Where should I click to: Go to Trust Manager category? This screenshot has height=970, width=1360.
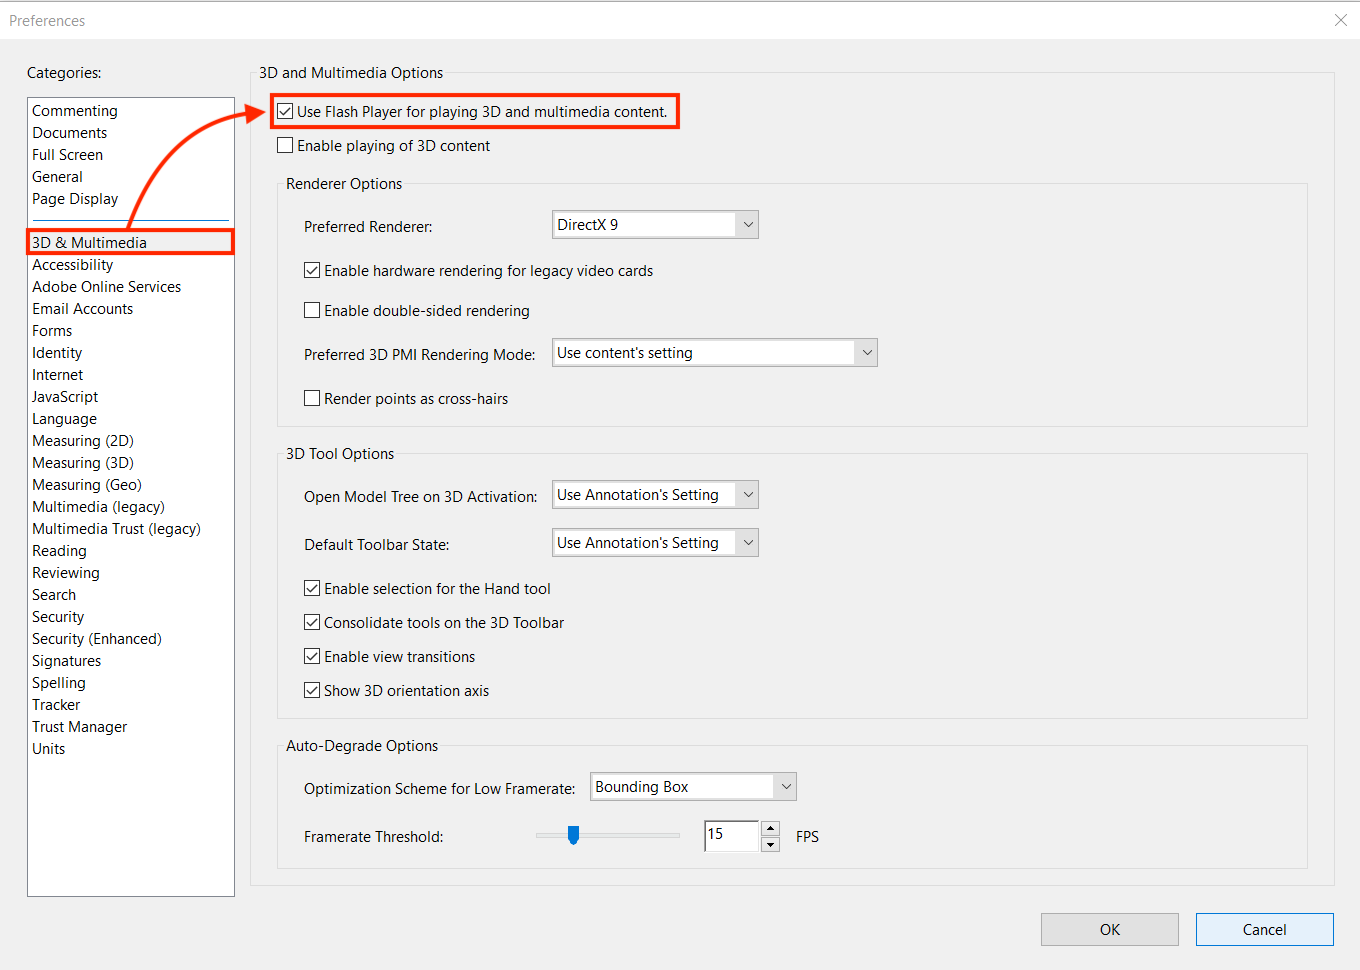[80, 727]
